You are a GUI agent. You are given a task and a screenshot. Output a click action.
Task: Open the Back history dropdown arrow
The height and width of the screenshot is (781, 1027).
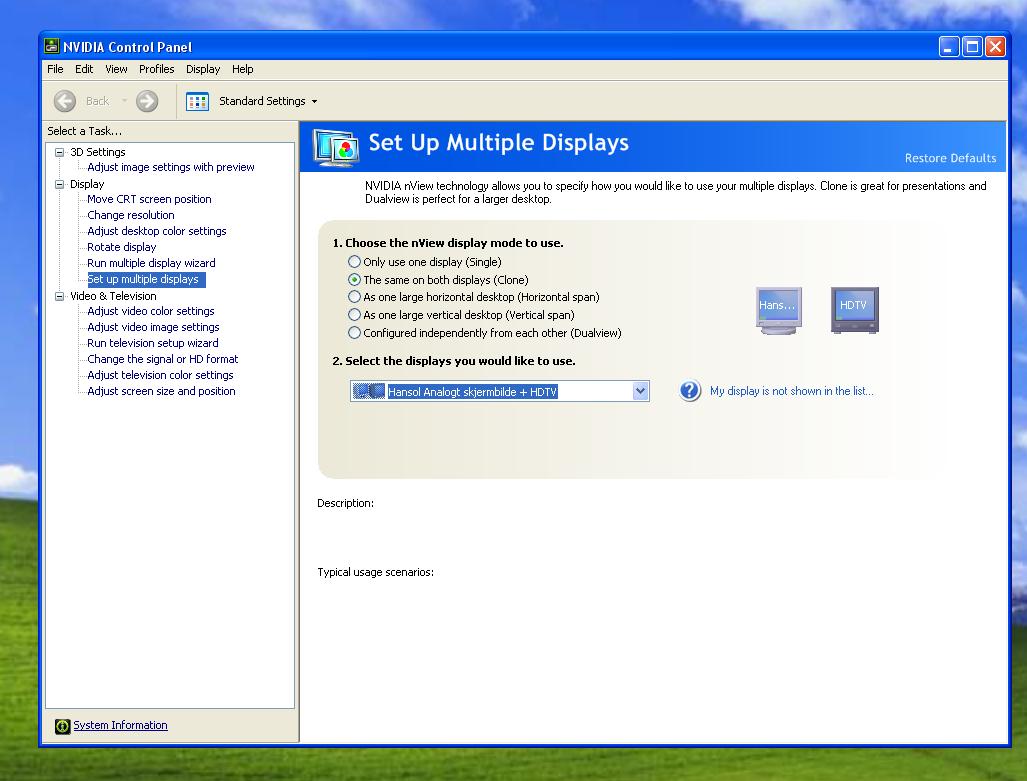(x=124, y=101)
